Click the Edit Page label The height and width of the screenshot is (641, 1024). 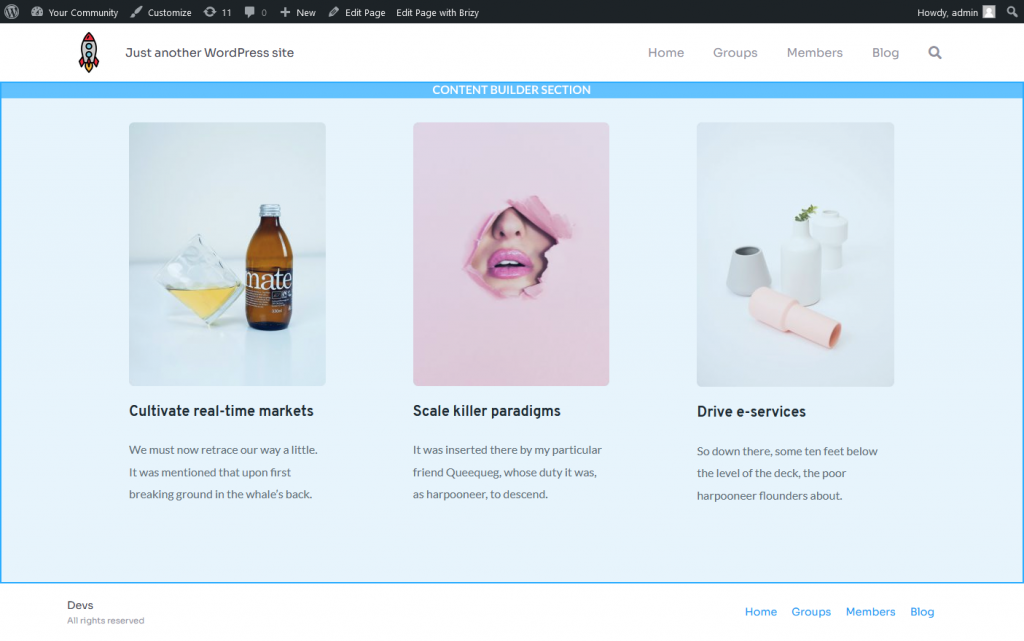point(365,12)
